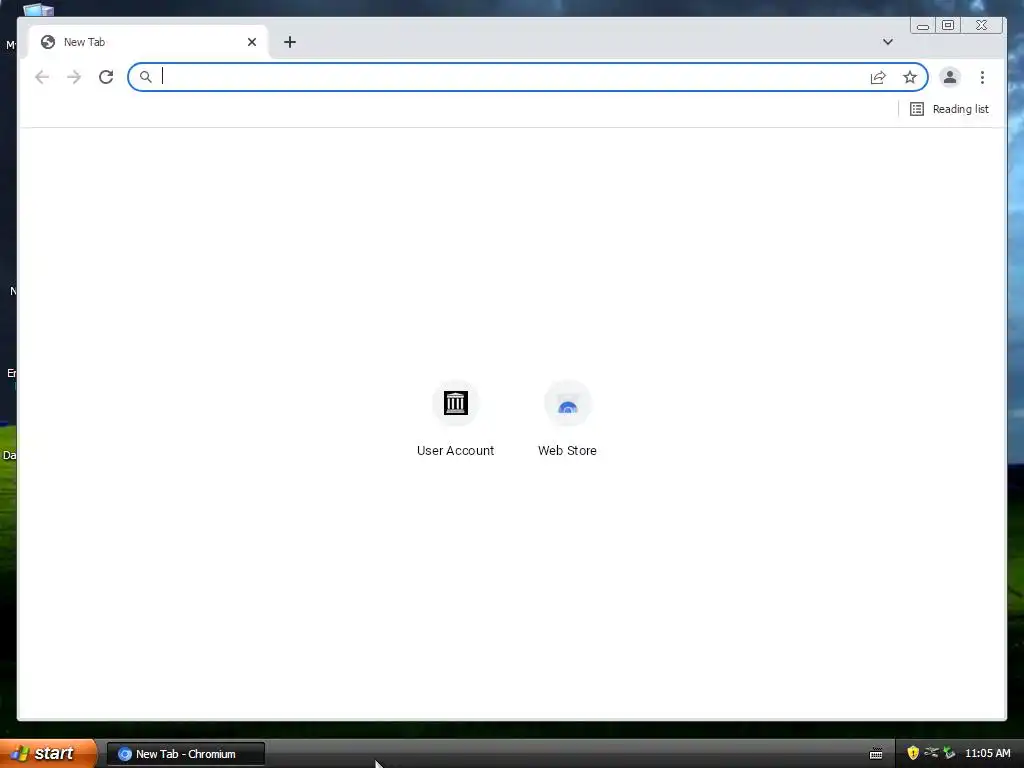The height and width of the screenshot is (768, 1024).
Task: Open Chromium's three-dot menu
Action: point(982,77)
